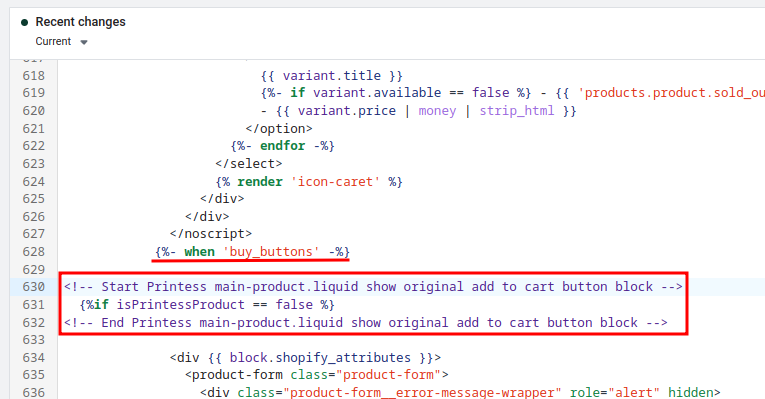Click the </select> closing tag

click(x=249, y=163)
